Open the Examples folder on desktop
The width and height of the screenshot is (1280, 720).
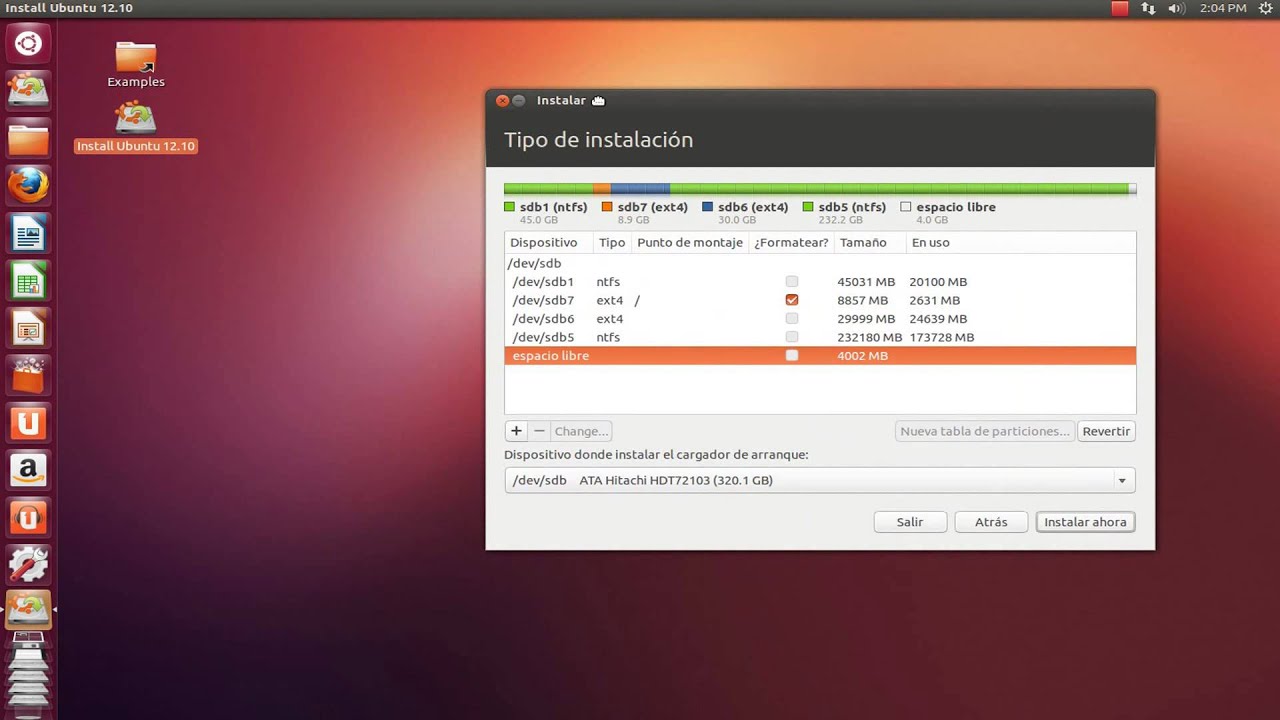coord(136,65)
